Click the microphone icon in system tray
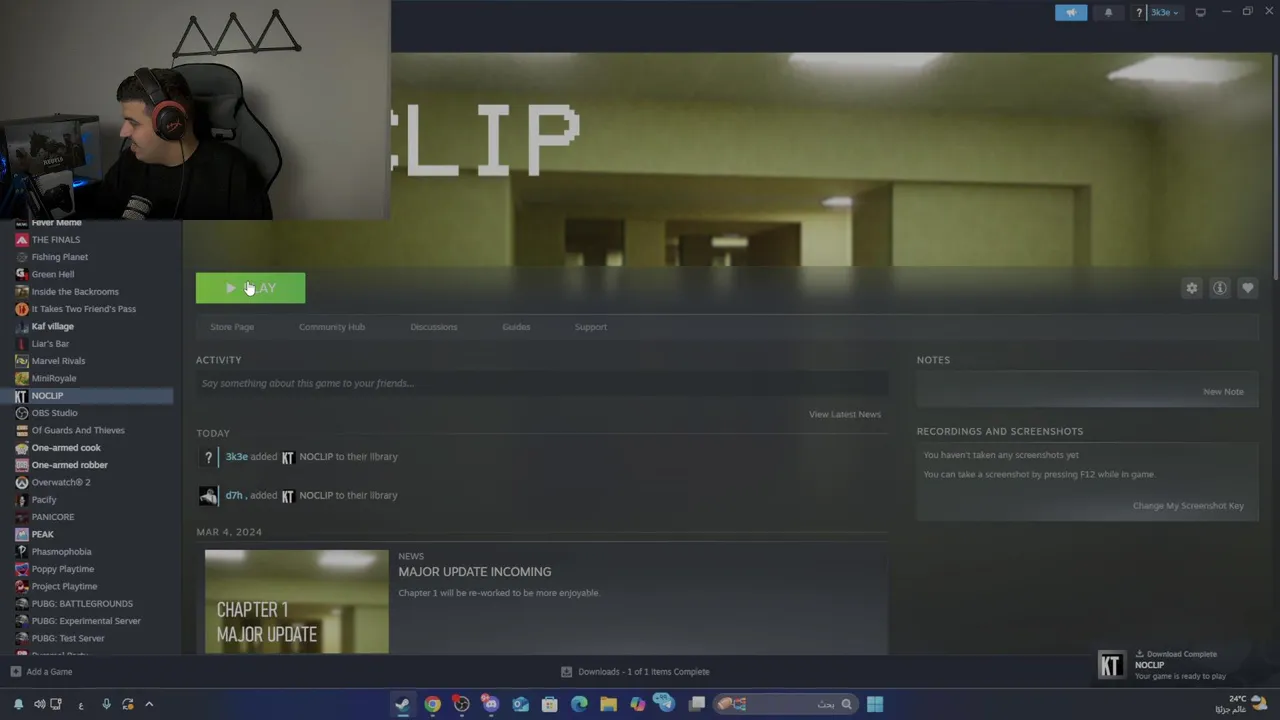The width and height of the screenshot is (1280, 720). [x=106, y=704]
